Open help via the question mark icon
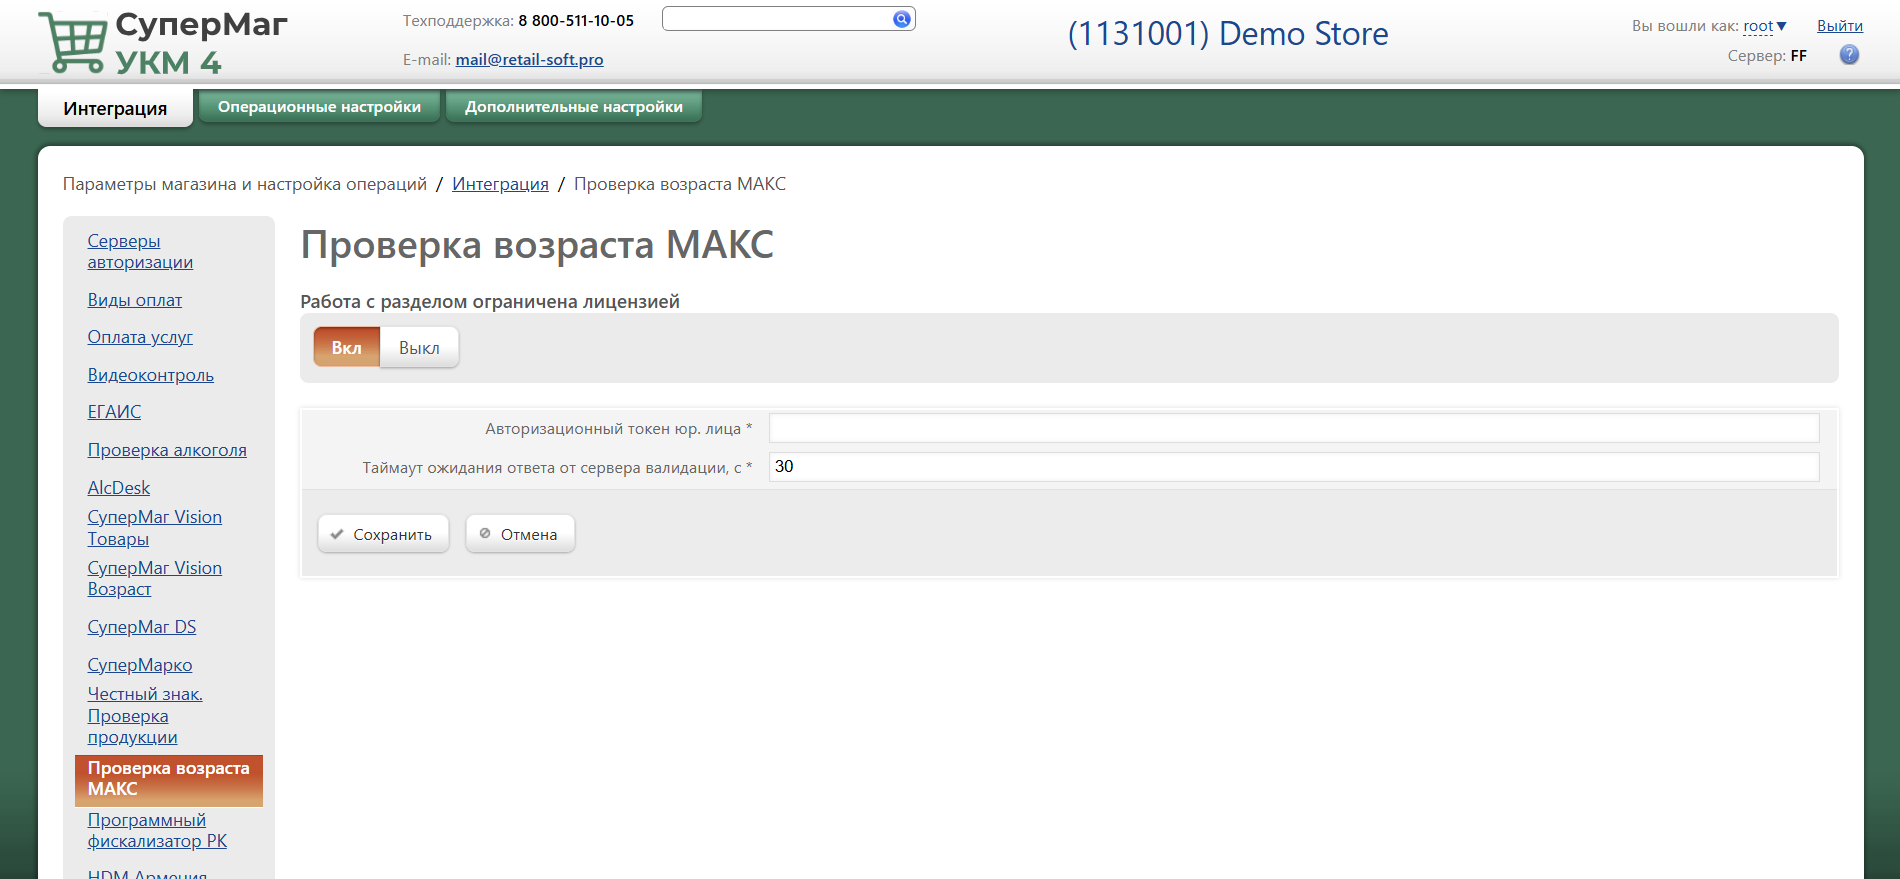The image size is (1900, 879). (1849, 55)
